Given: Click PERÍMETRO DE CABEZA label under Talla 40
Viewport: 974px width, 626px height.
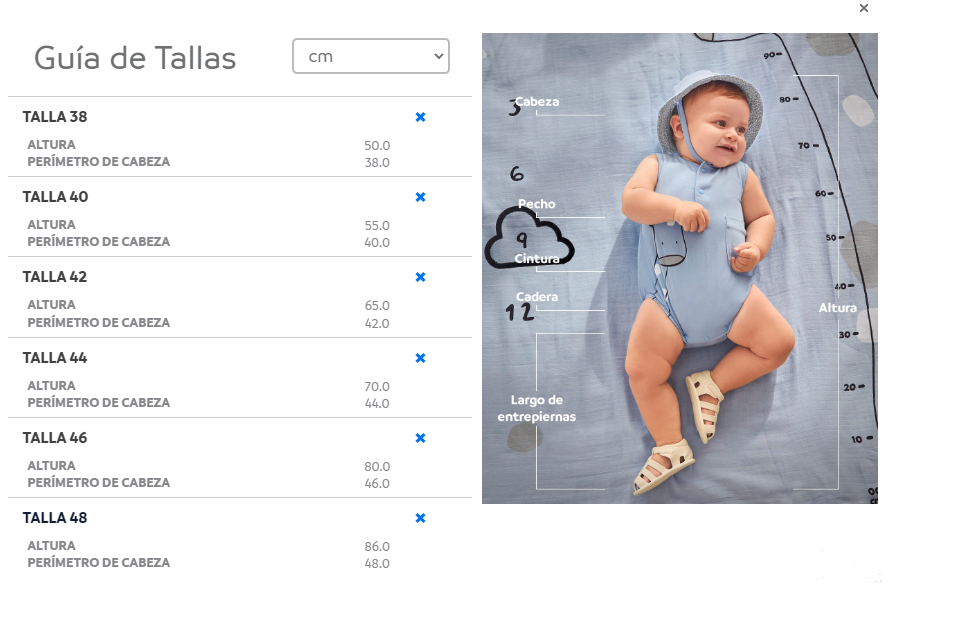Looking at the screenshot, I should pyautogui.click(x=99, y=242).
